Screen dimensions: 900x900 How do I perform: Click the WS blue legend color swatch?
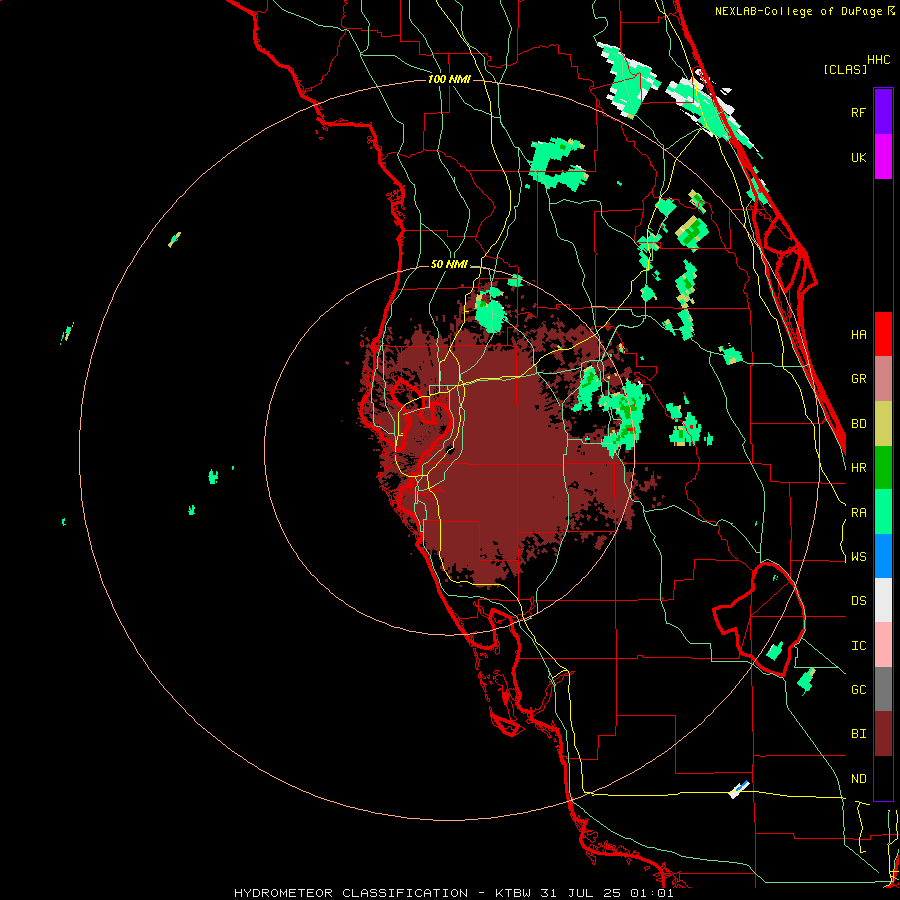click(883, 556)
